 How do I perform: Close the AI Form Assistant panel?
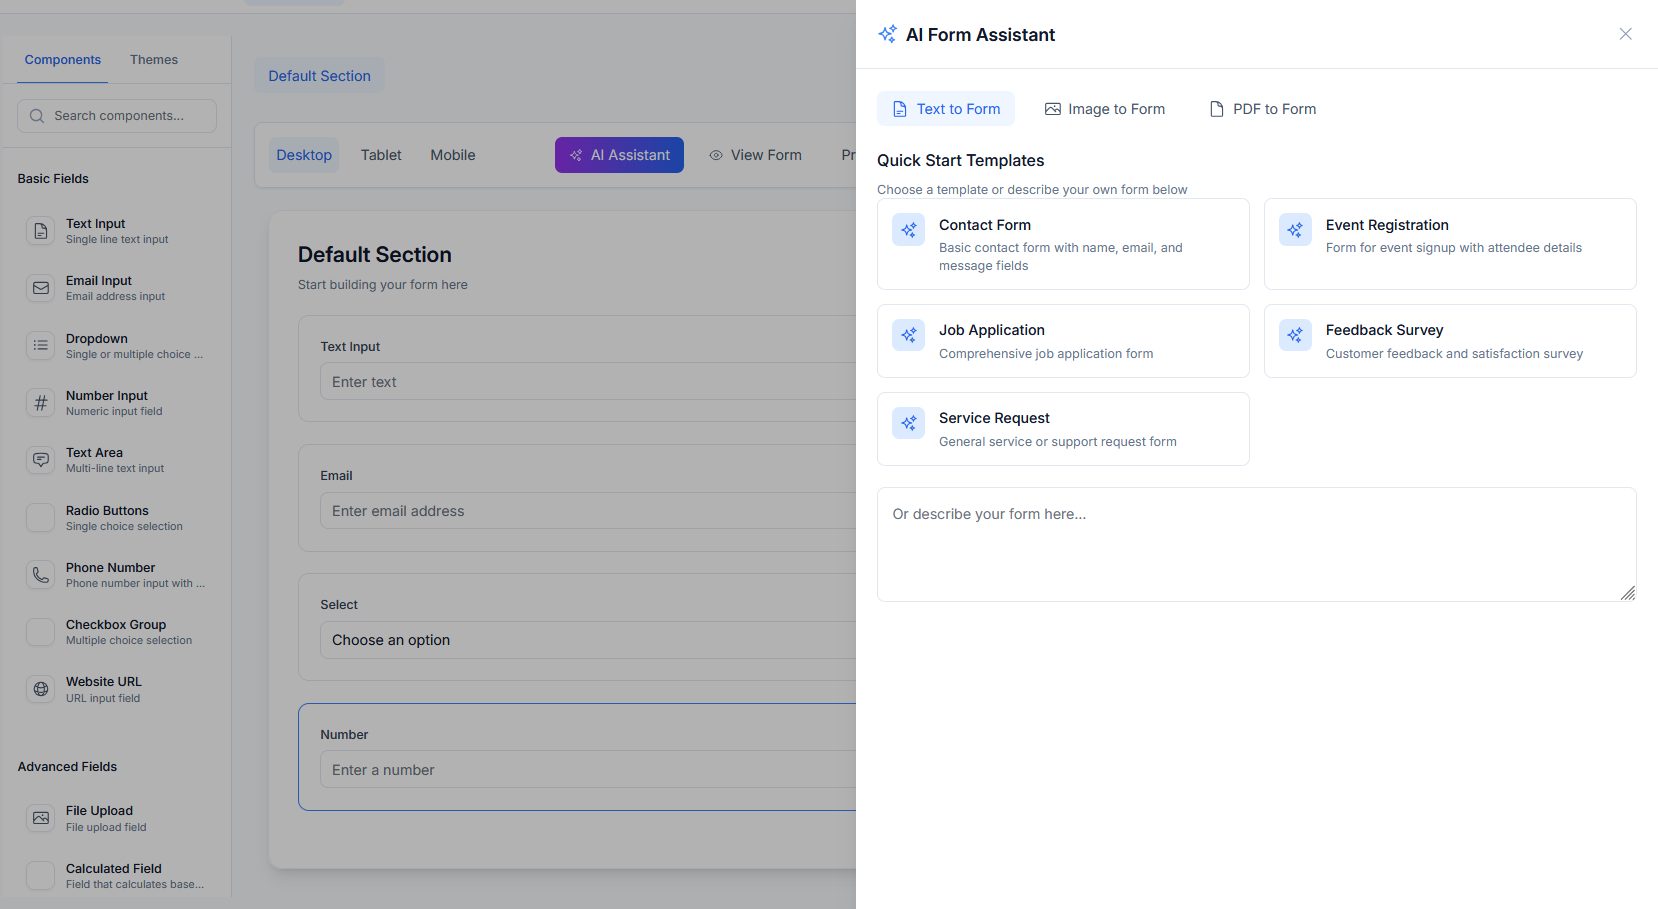tap(1625, 34)
